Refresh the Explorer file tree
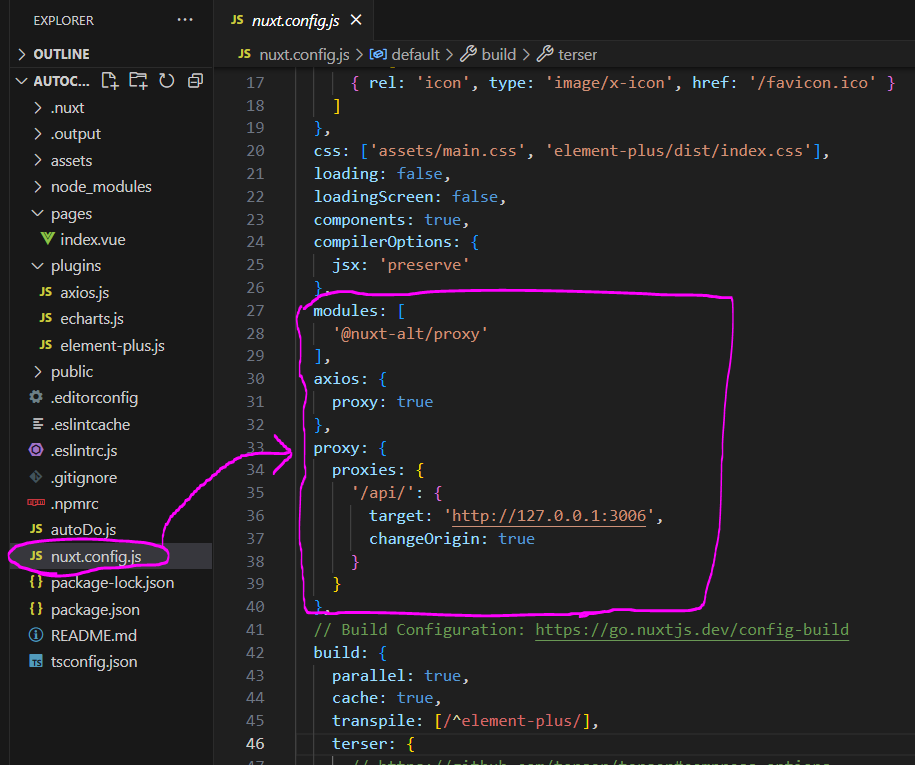The image size is (915, 765). 166,81
